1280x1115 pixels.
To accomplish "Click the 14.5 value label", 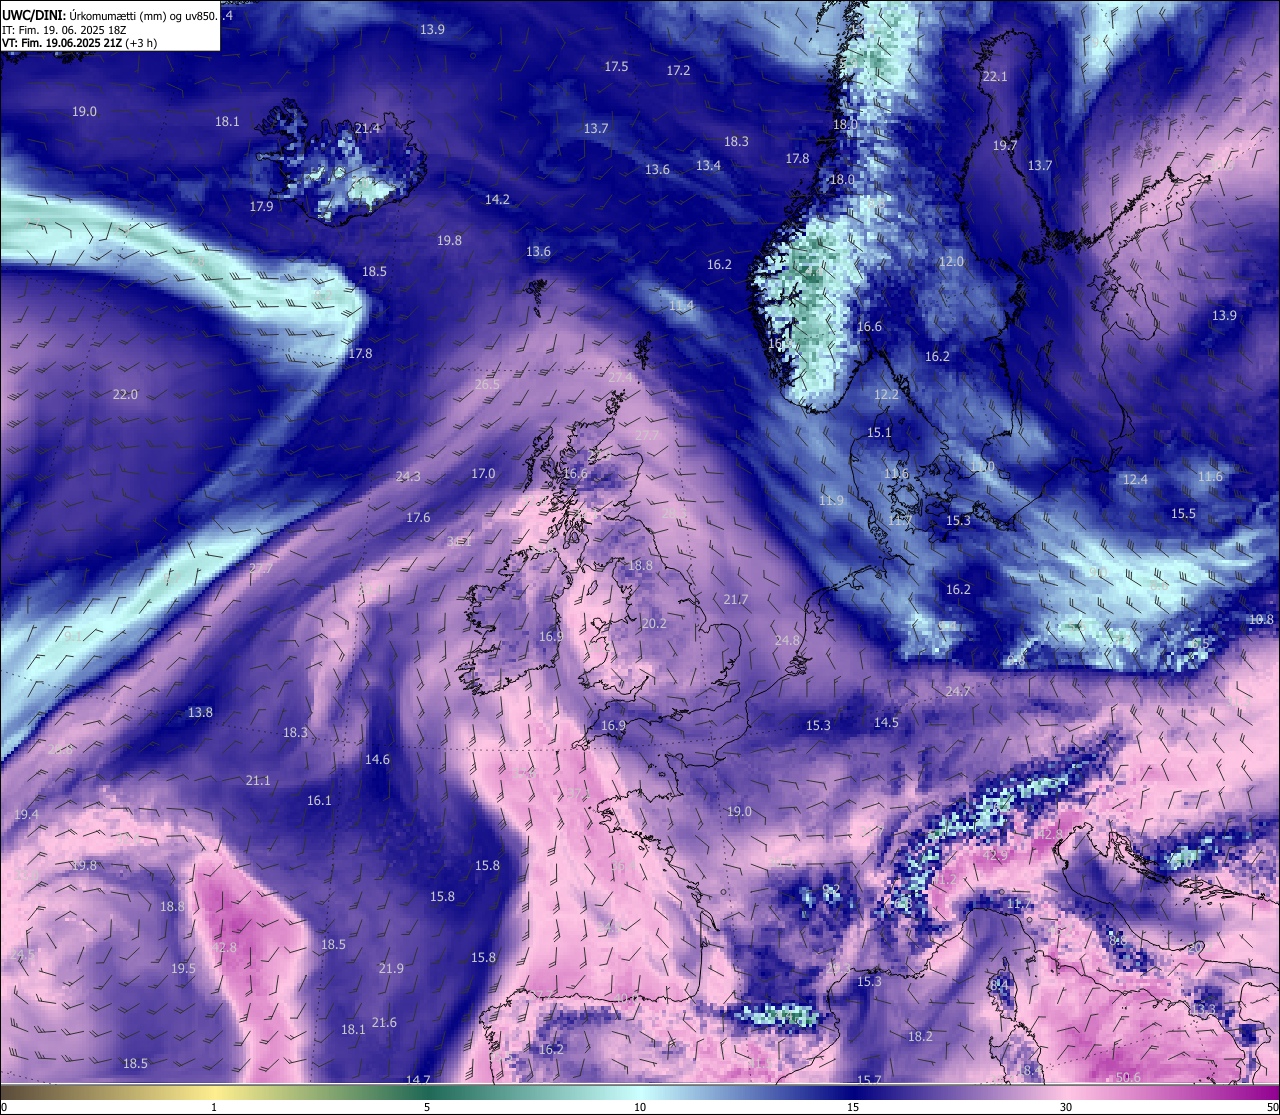I will tap(886, 722).
